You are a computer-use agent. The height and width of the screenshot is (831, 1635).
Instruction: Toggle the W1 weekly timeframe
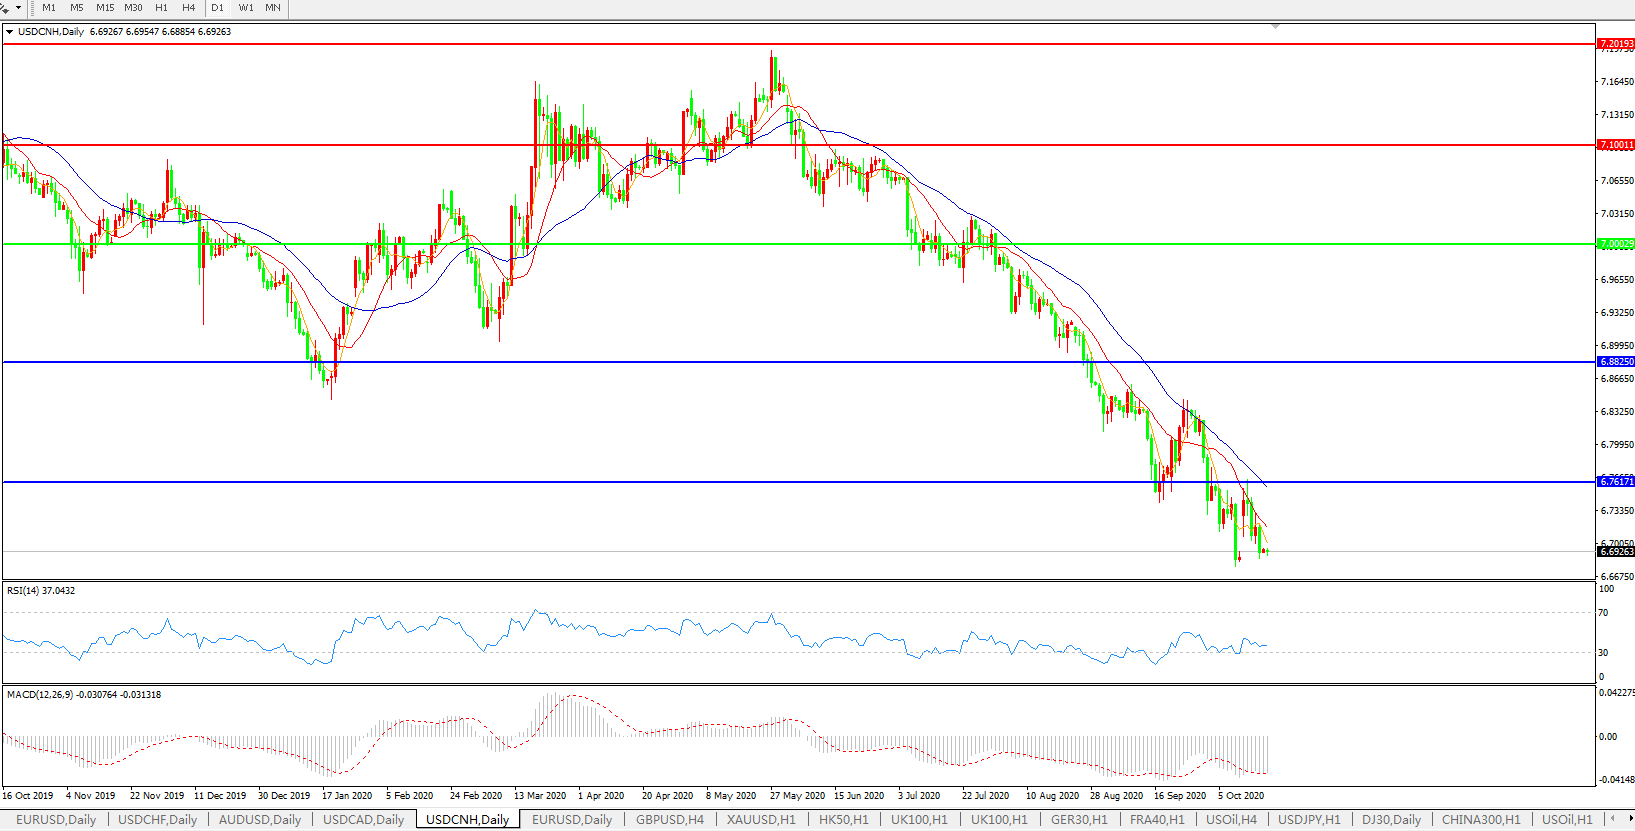point(246,8)
